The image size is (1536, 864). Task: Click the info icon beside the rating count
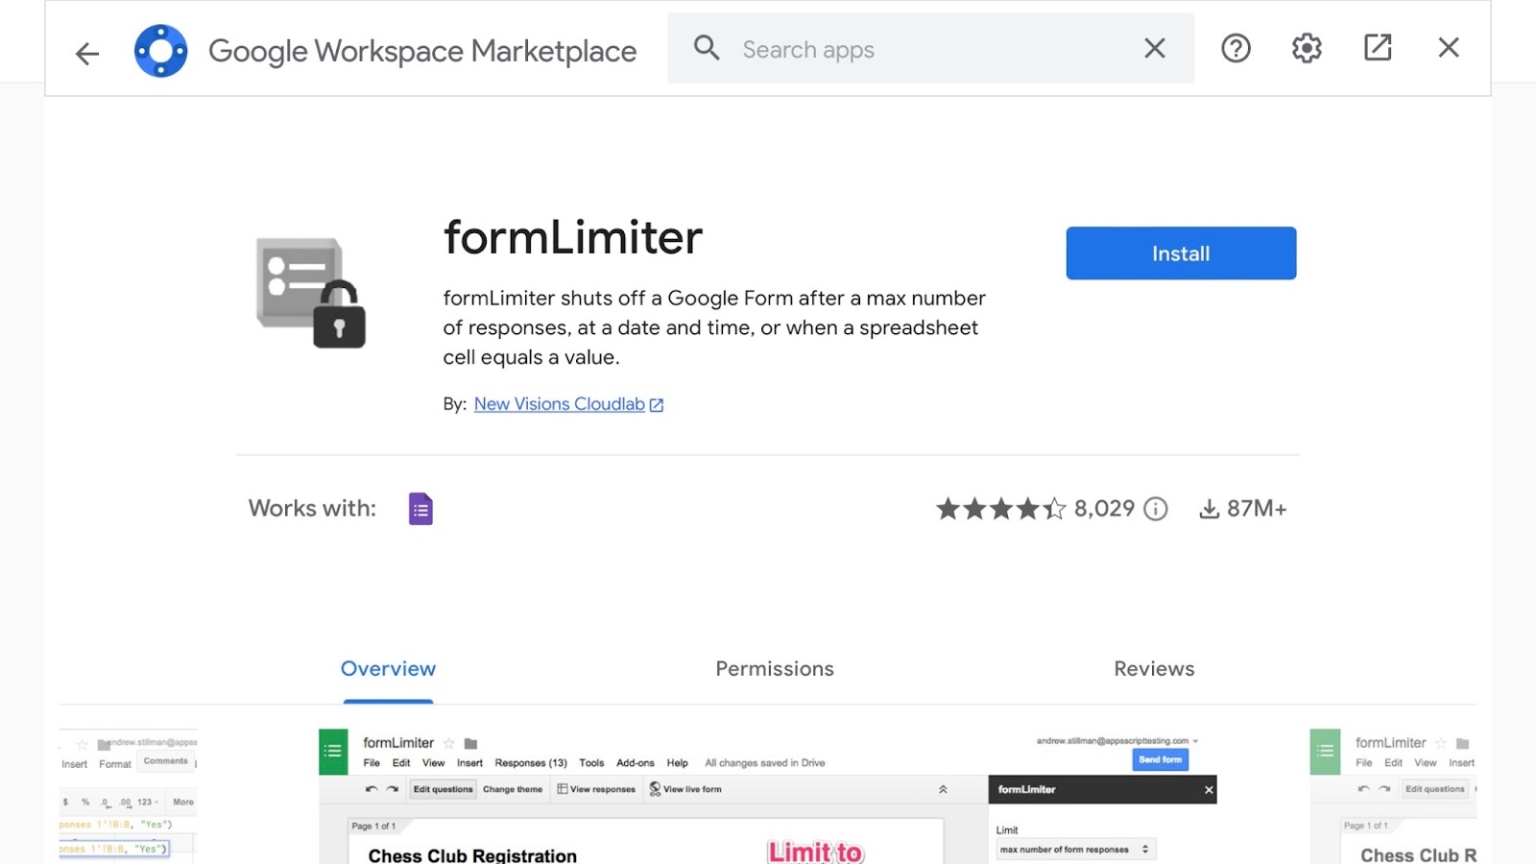click(1156, 508)
